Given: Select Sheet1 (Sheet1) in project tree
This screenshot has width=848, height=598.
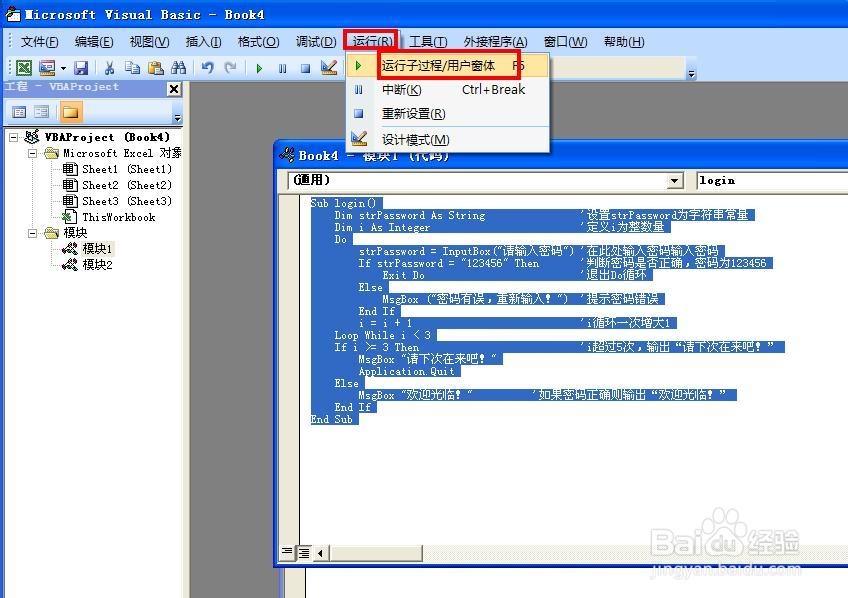Looking at the screenshot, I should pos(127,169).
